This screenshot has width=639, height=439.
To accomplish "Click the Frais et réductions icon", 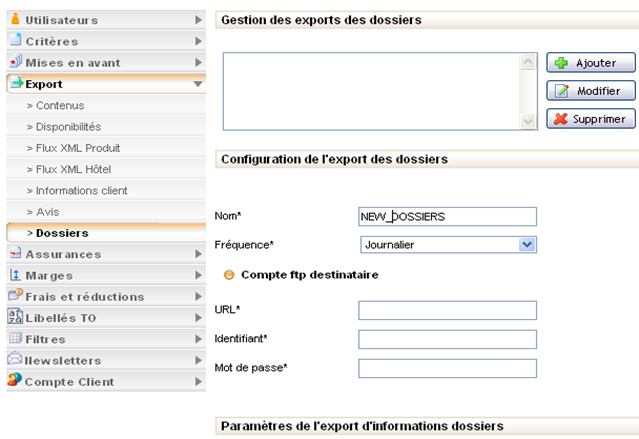I will tap(16, 296).
